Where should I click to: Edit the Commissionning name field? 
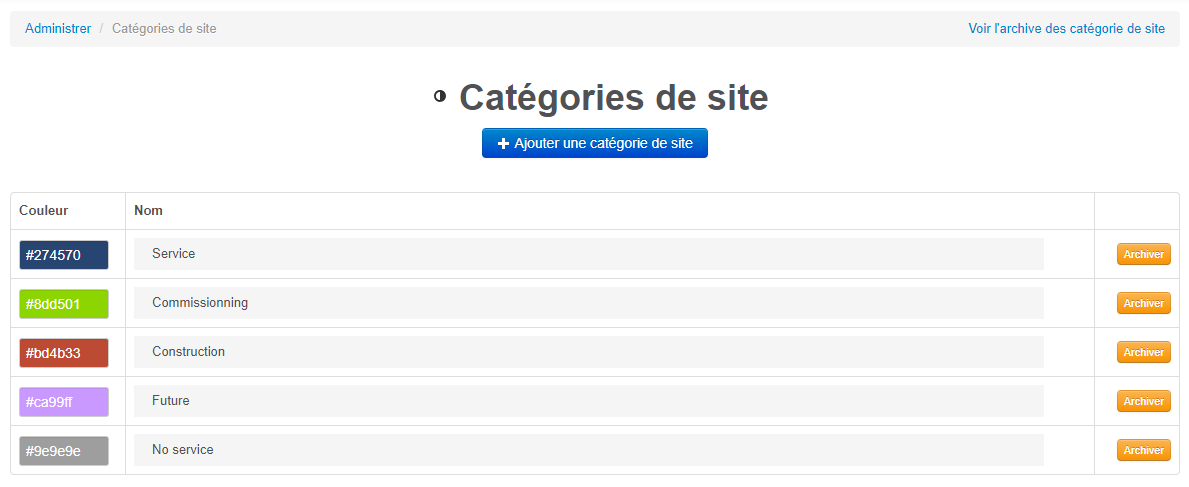point(588,303)
